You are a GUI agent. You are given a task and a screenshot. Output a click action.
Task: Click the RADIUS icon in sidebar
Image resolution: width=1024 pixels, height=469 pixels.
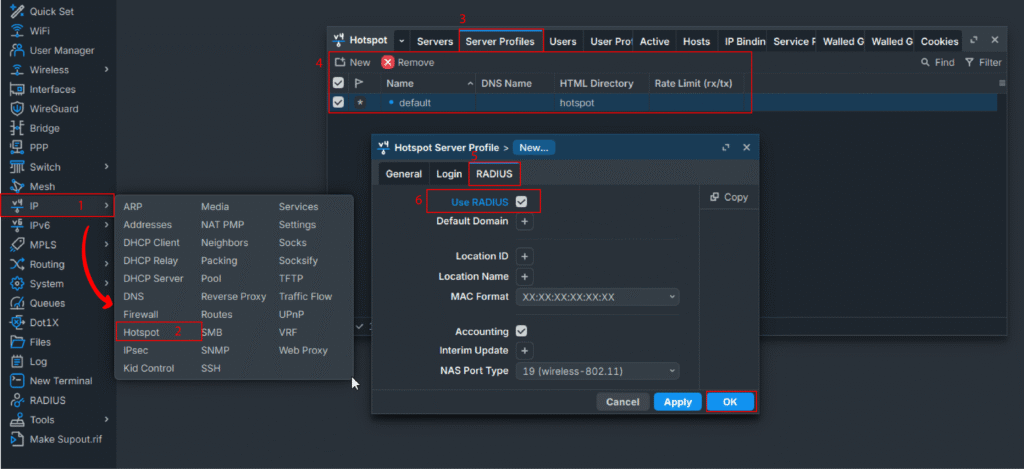tap(18, 400)
